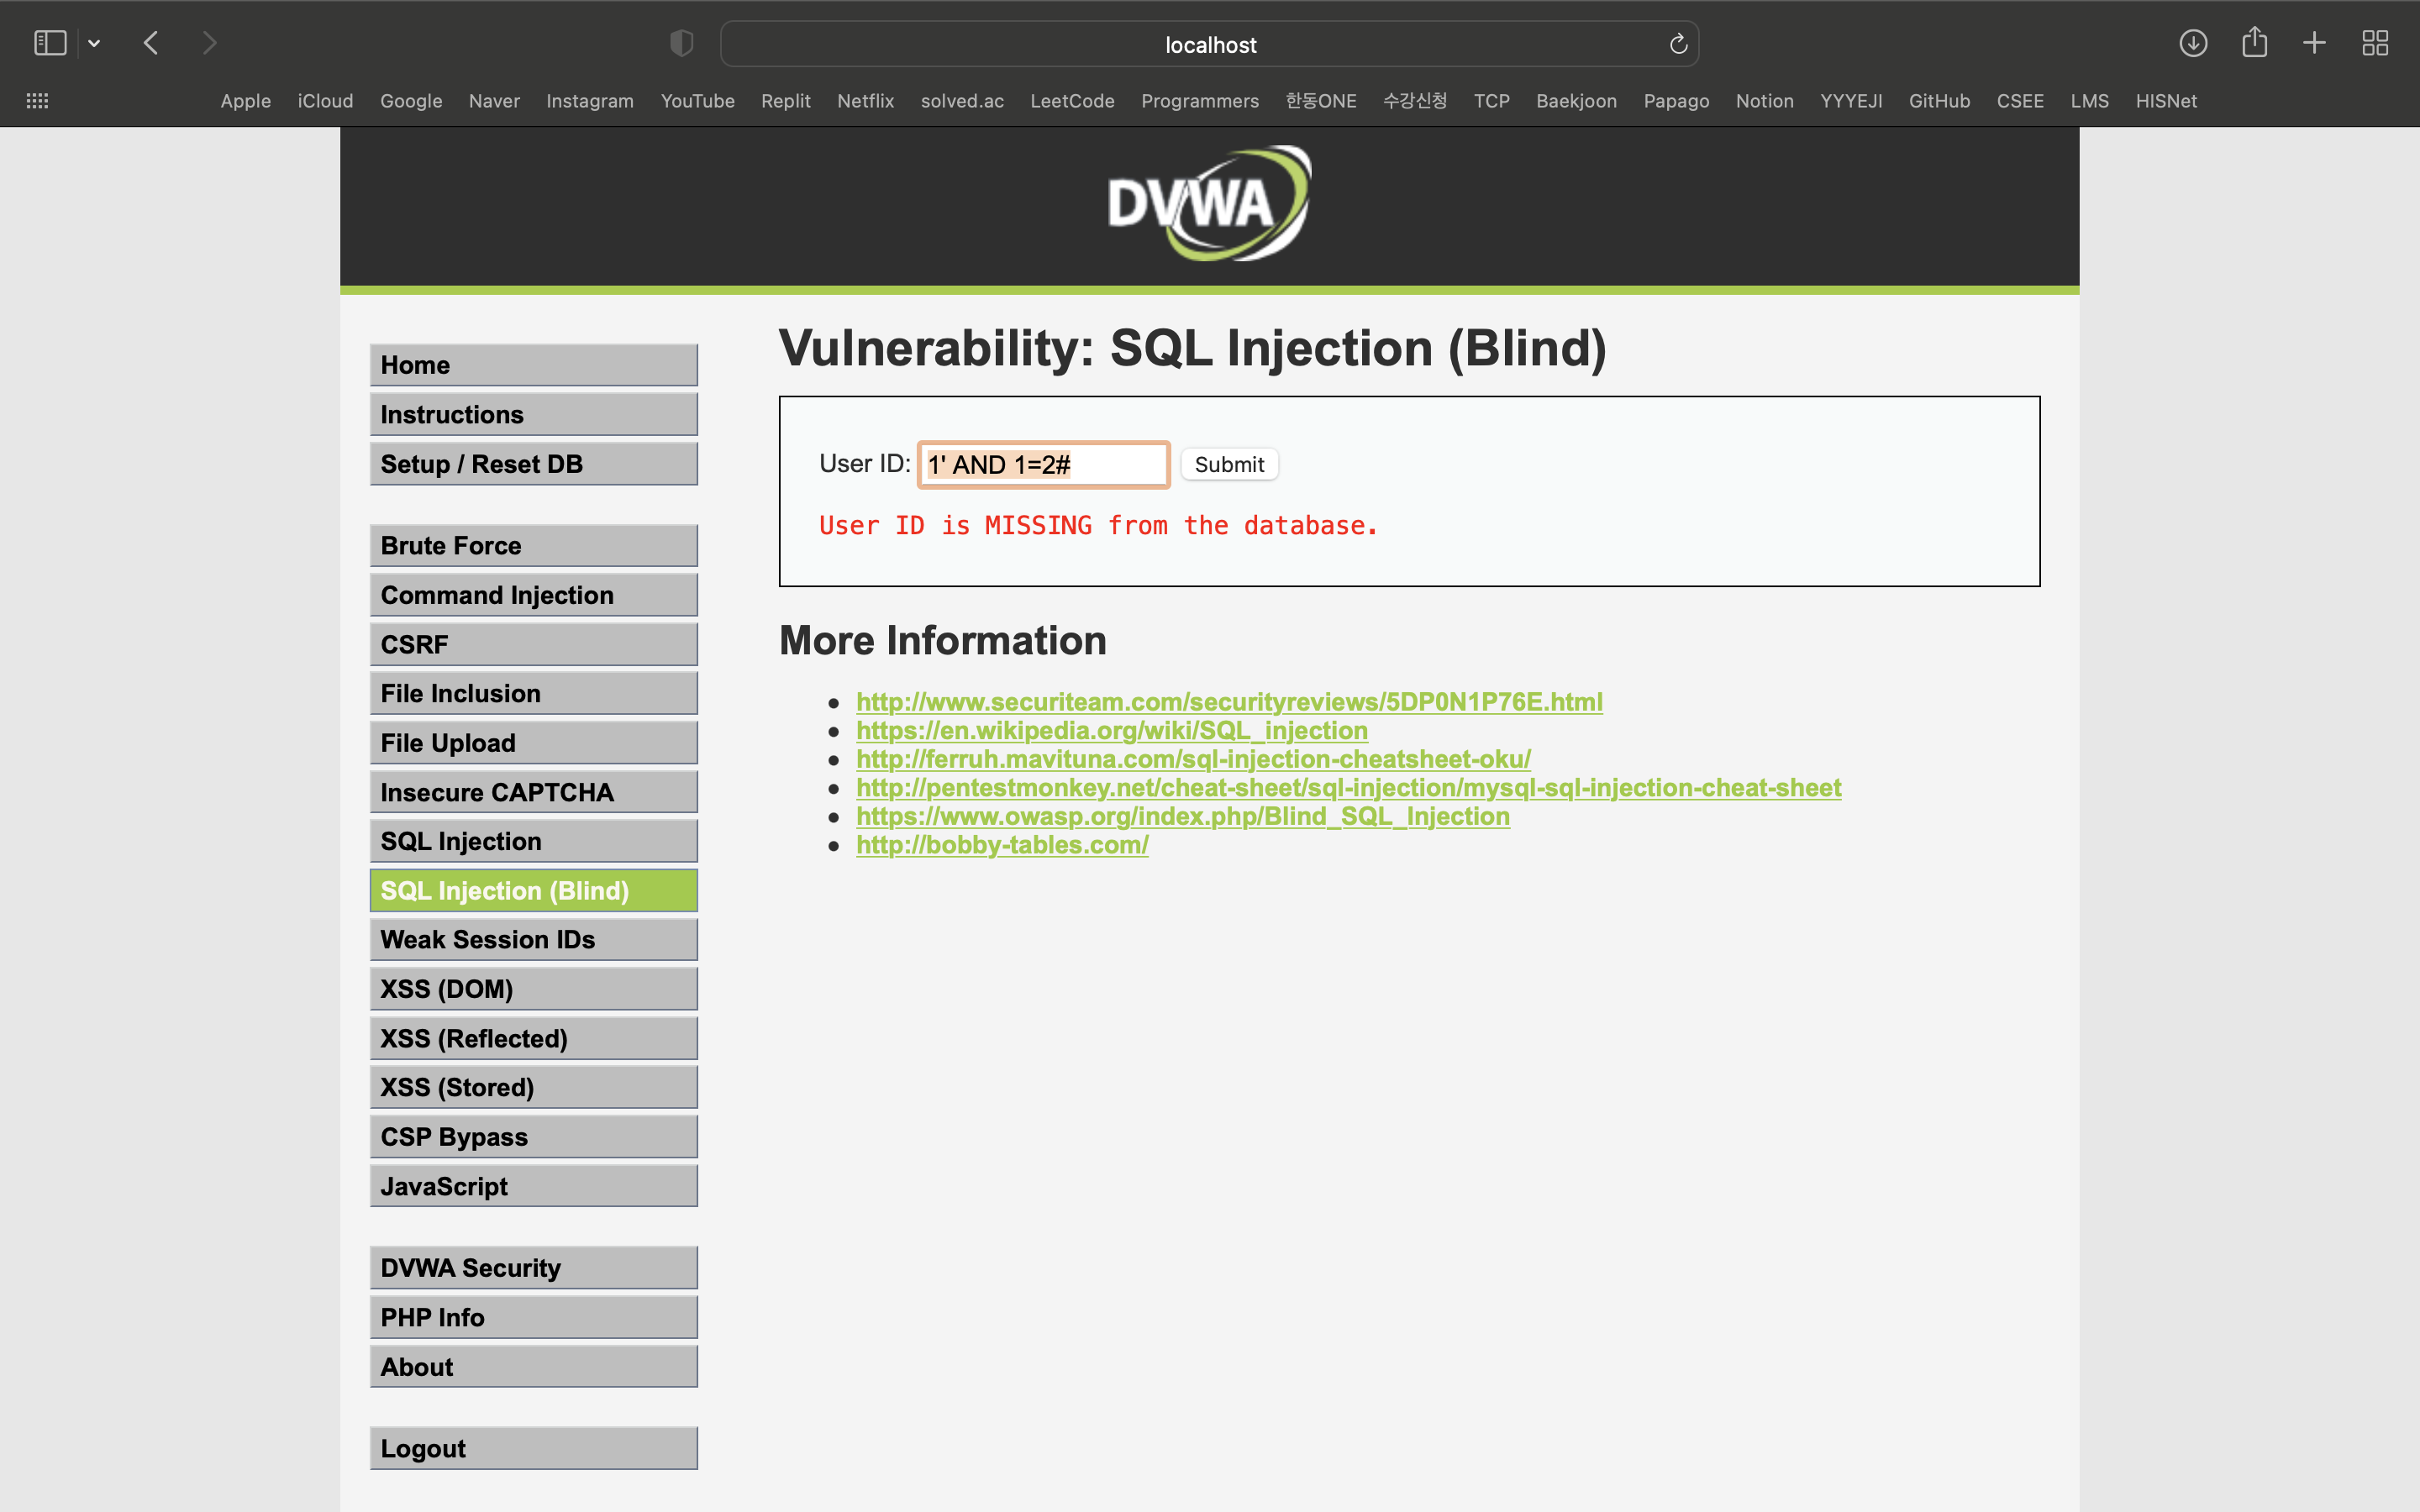Open the Netflix bookmark
Screen dimensions: 2420x1512
pos(865,101)
